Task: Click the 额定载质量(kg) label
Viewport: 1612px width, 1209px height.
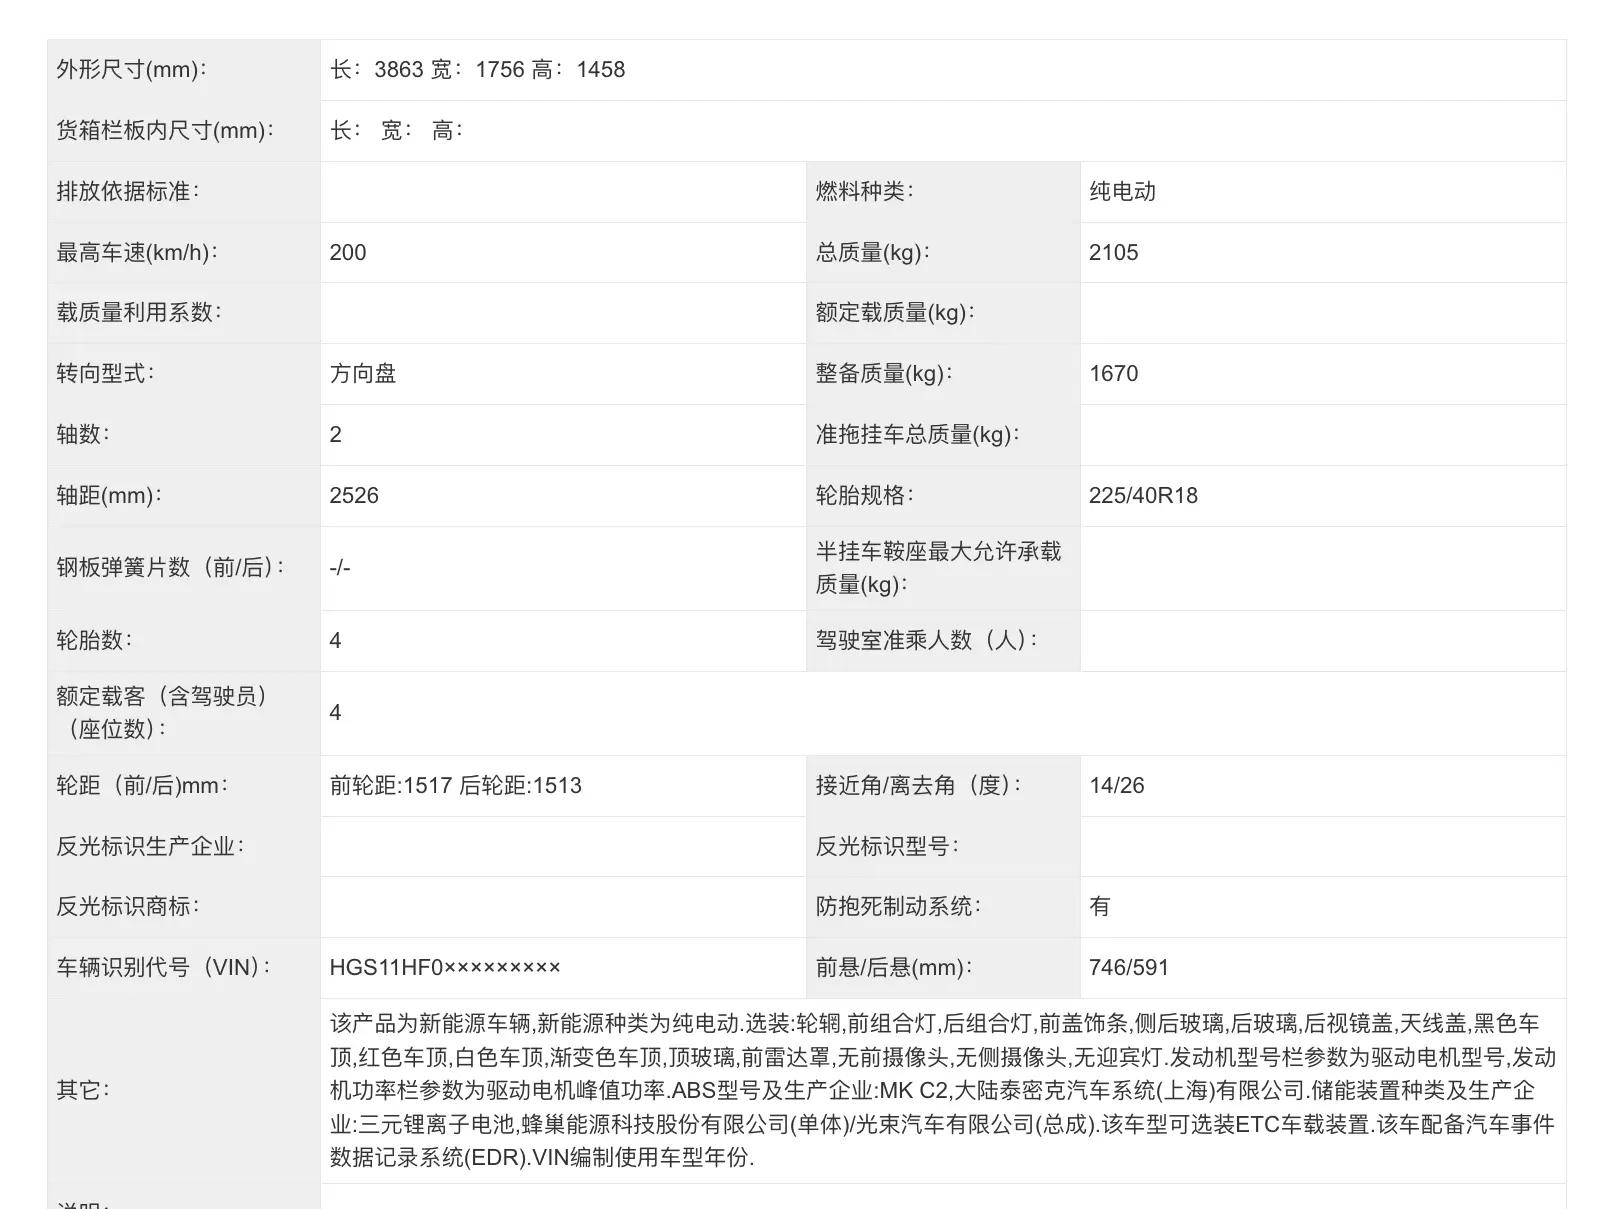Action: (895, 313)
